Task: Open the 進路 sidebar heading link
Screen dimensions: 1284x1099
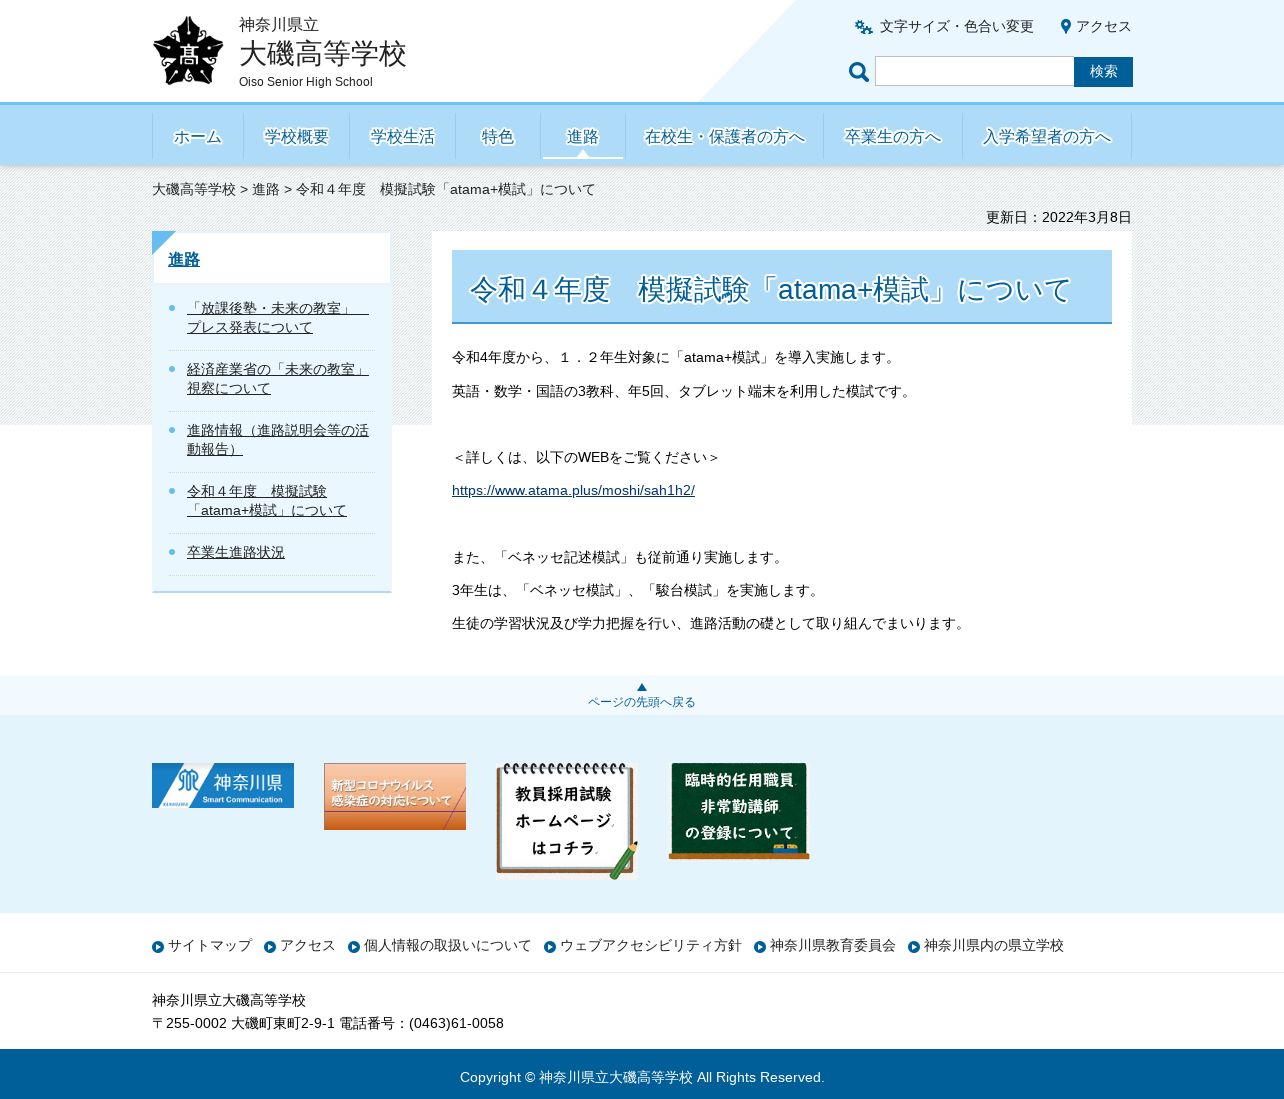Action: 184,259
